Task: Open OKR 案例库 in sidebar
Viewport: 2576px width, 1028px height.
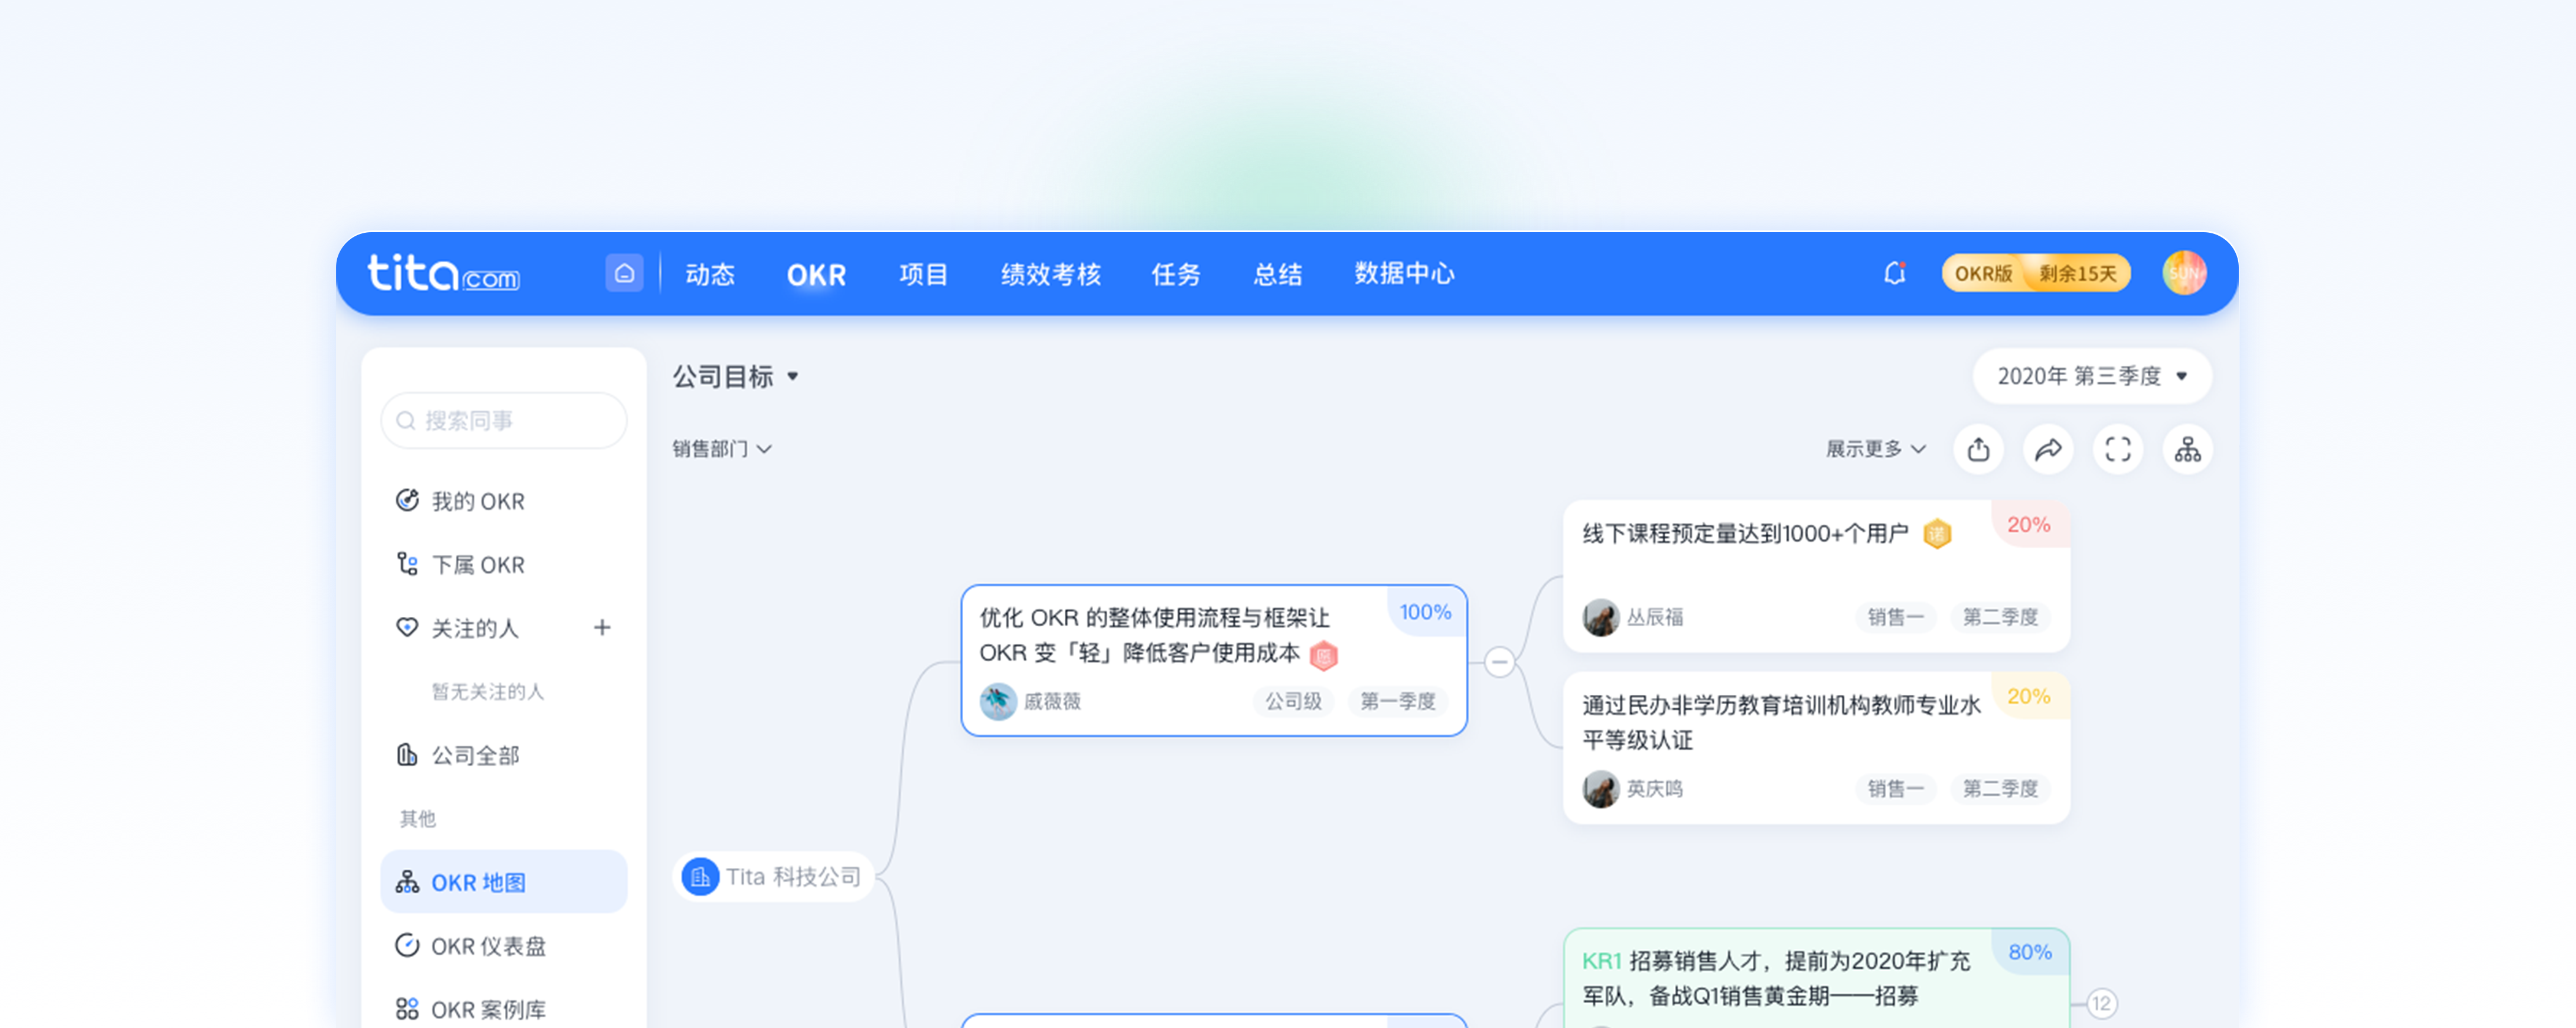Action: pyautogui.click(x=504, y=1009)
